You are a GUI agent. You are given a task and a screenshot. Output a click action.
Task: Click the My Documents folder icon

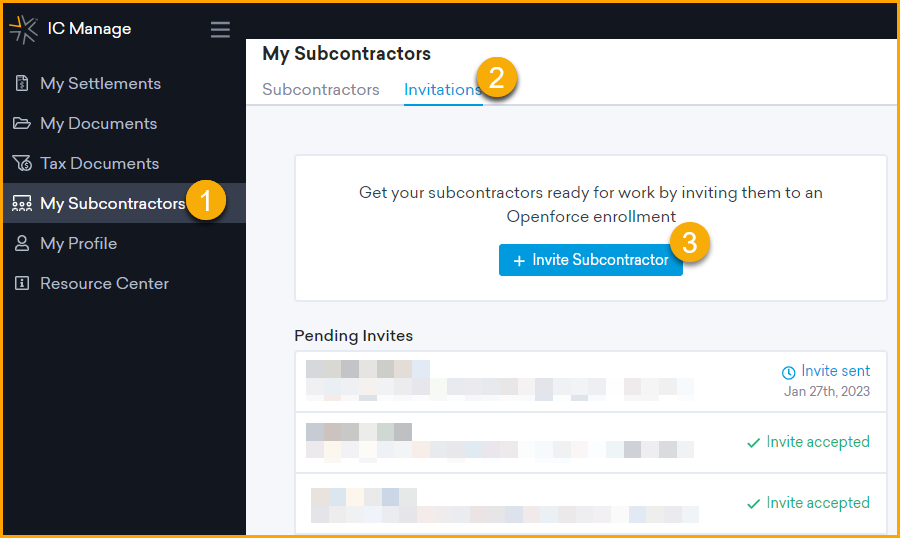[22, 123]
